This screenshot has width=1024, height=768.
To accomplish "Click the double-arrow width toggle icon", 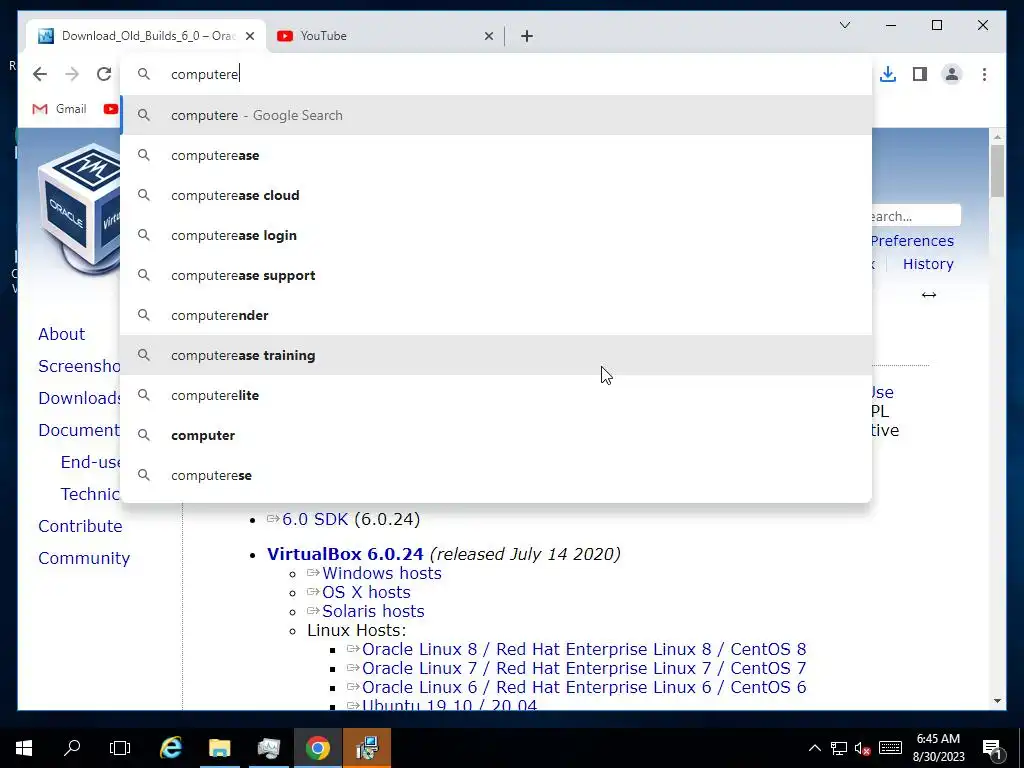I will [929, 295].
